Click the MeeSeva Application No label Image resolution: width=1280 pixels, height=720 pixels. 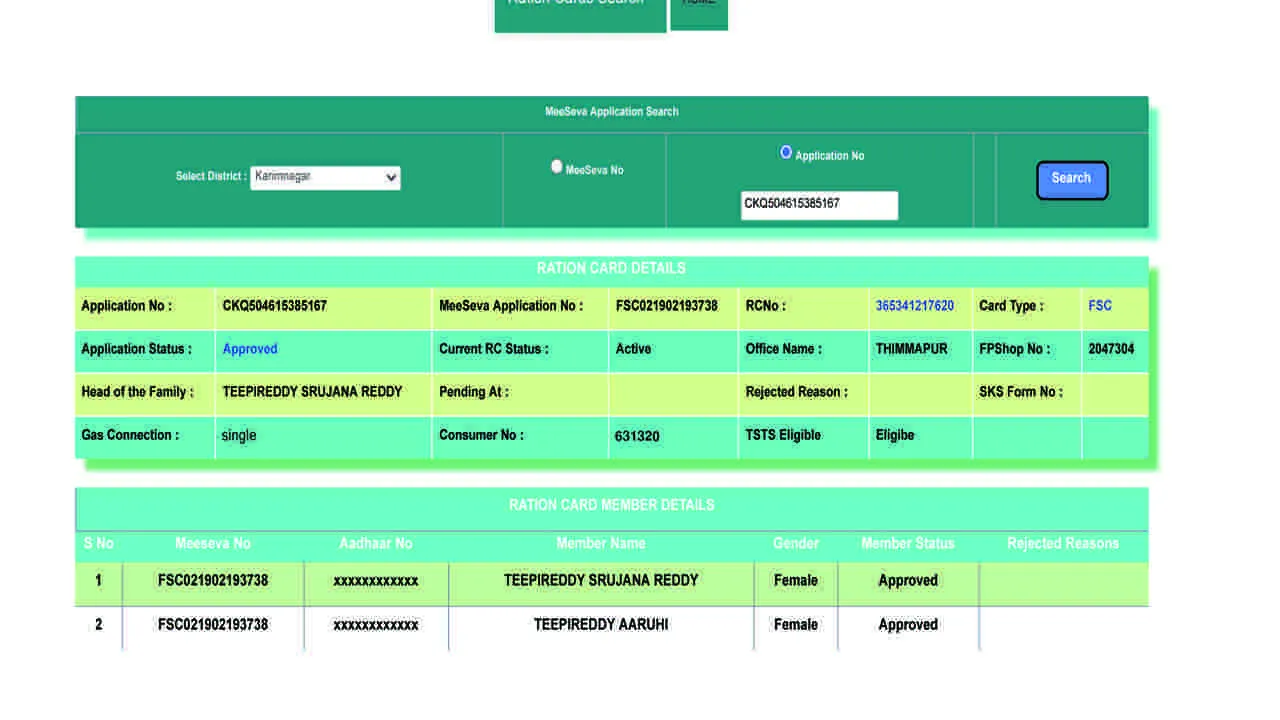(511, 306)
